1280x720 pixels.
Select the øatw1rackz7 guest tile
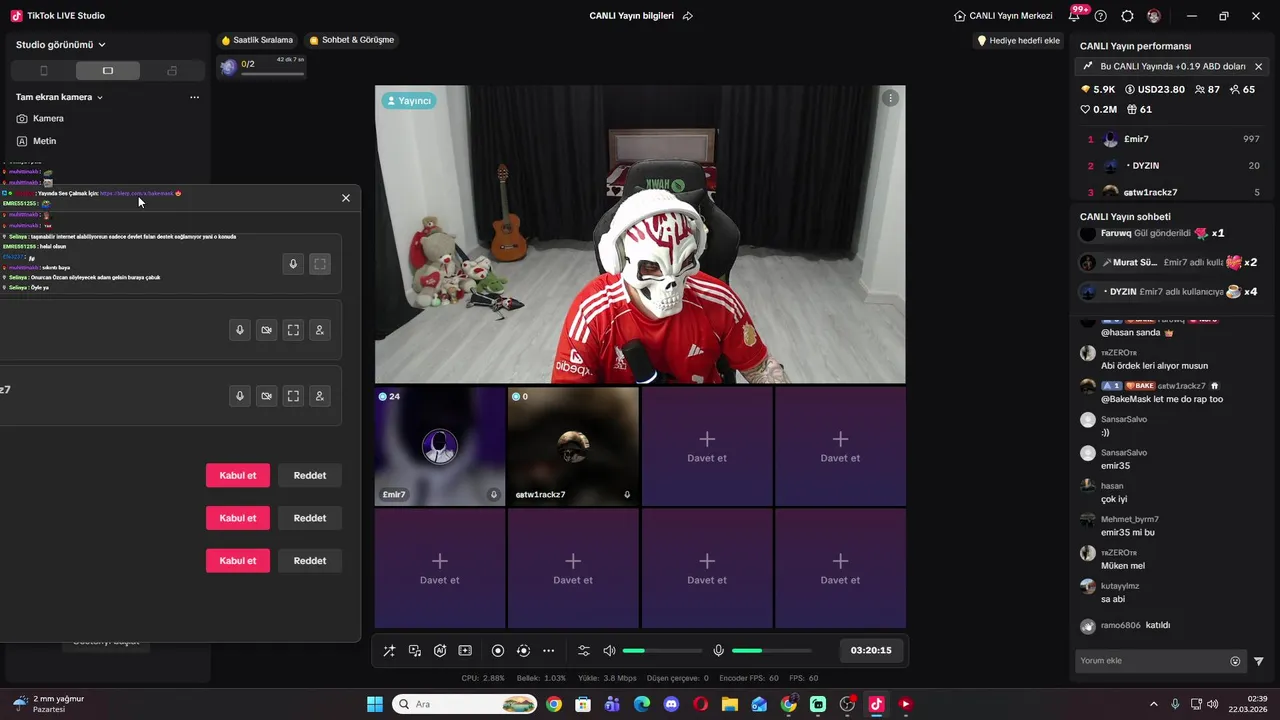[x=573, y=446]
